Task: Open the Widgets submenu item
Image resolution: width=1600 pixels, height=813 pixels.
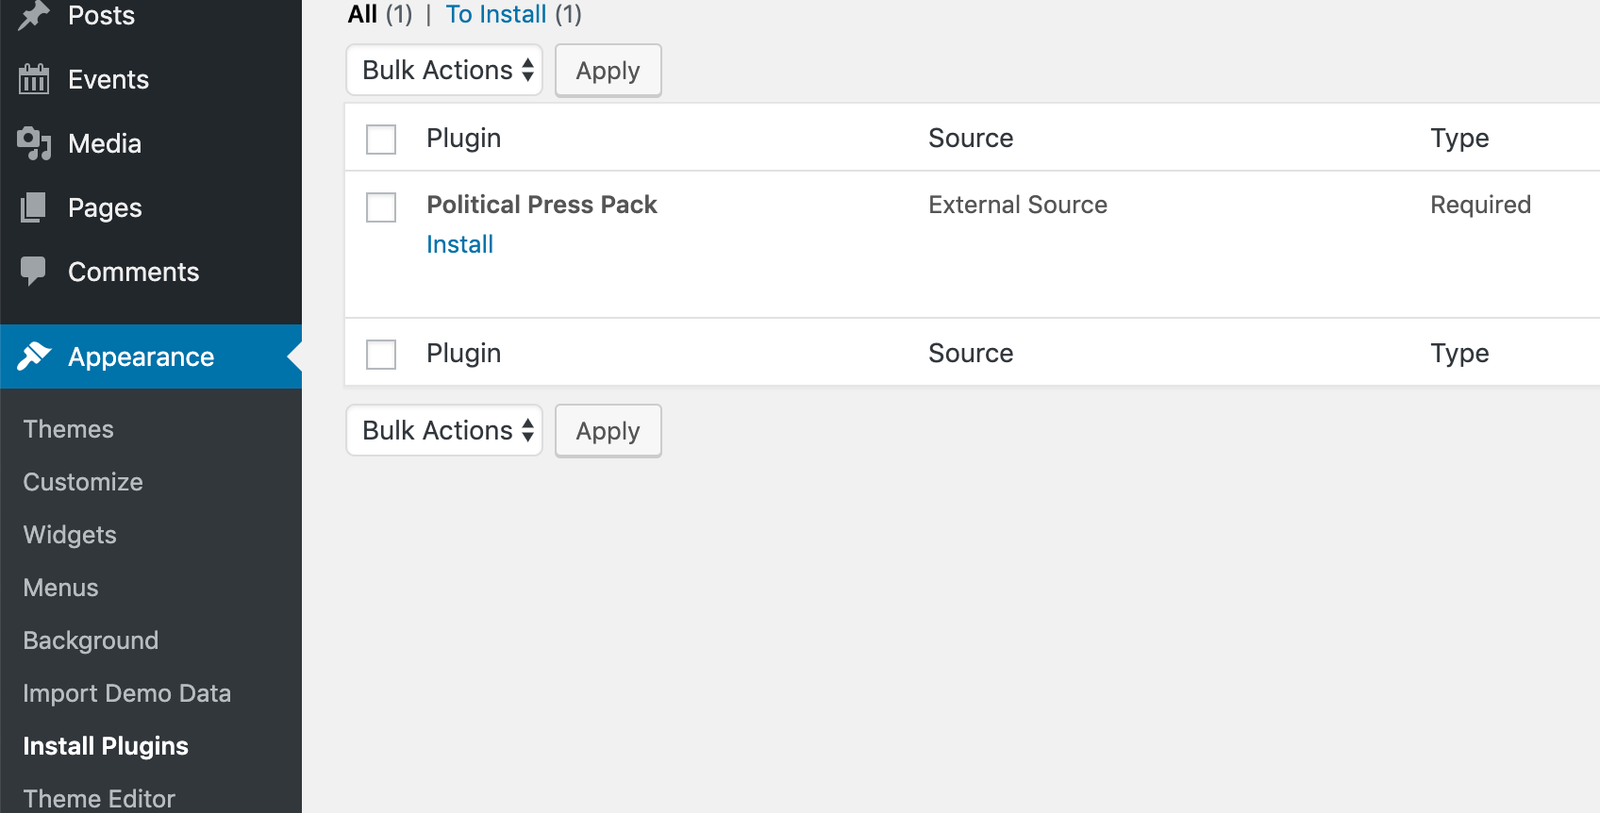Action: [70, 535]
